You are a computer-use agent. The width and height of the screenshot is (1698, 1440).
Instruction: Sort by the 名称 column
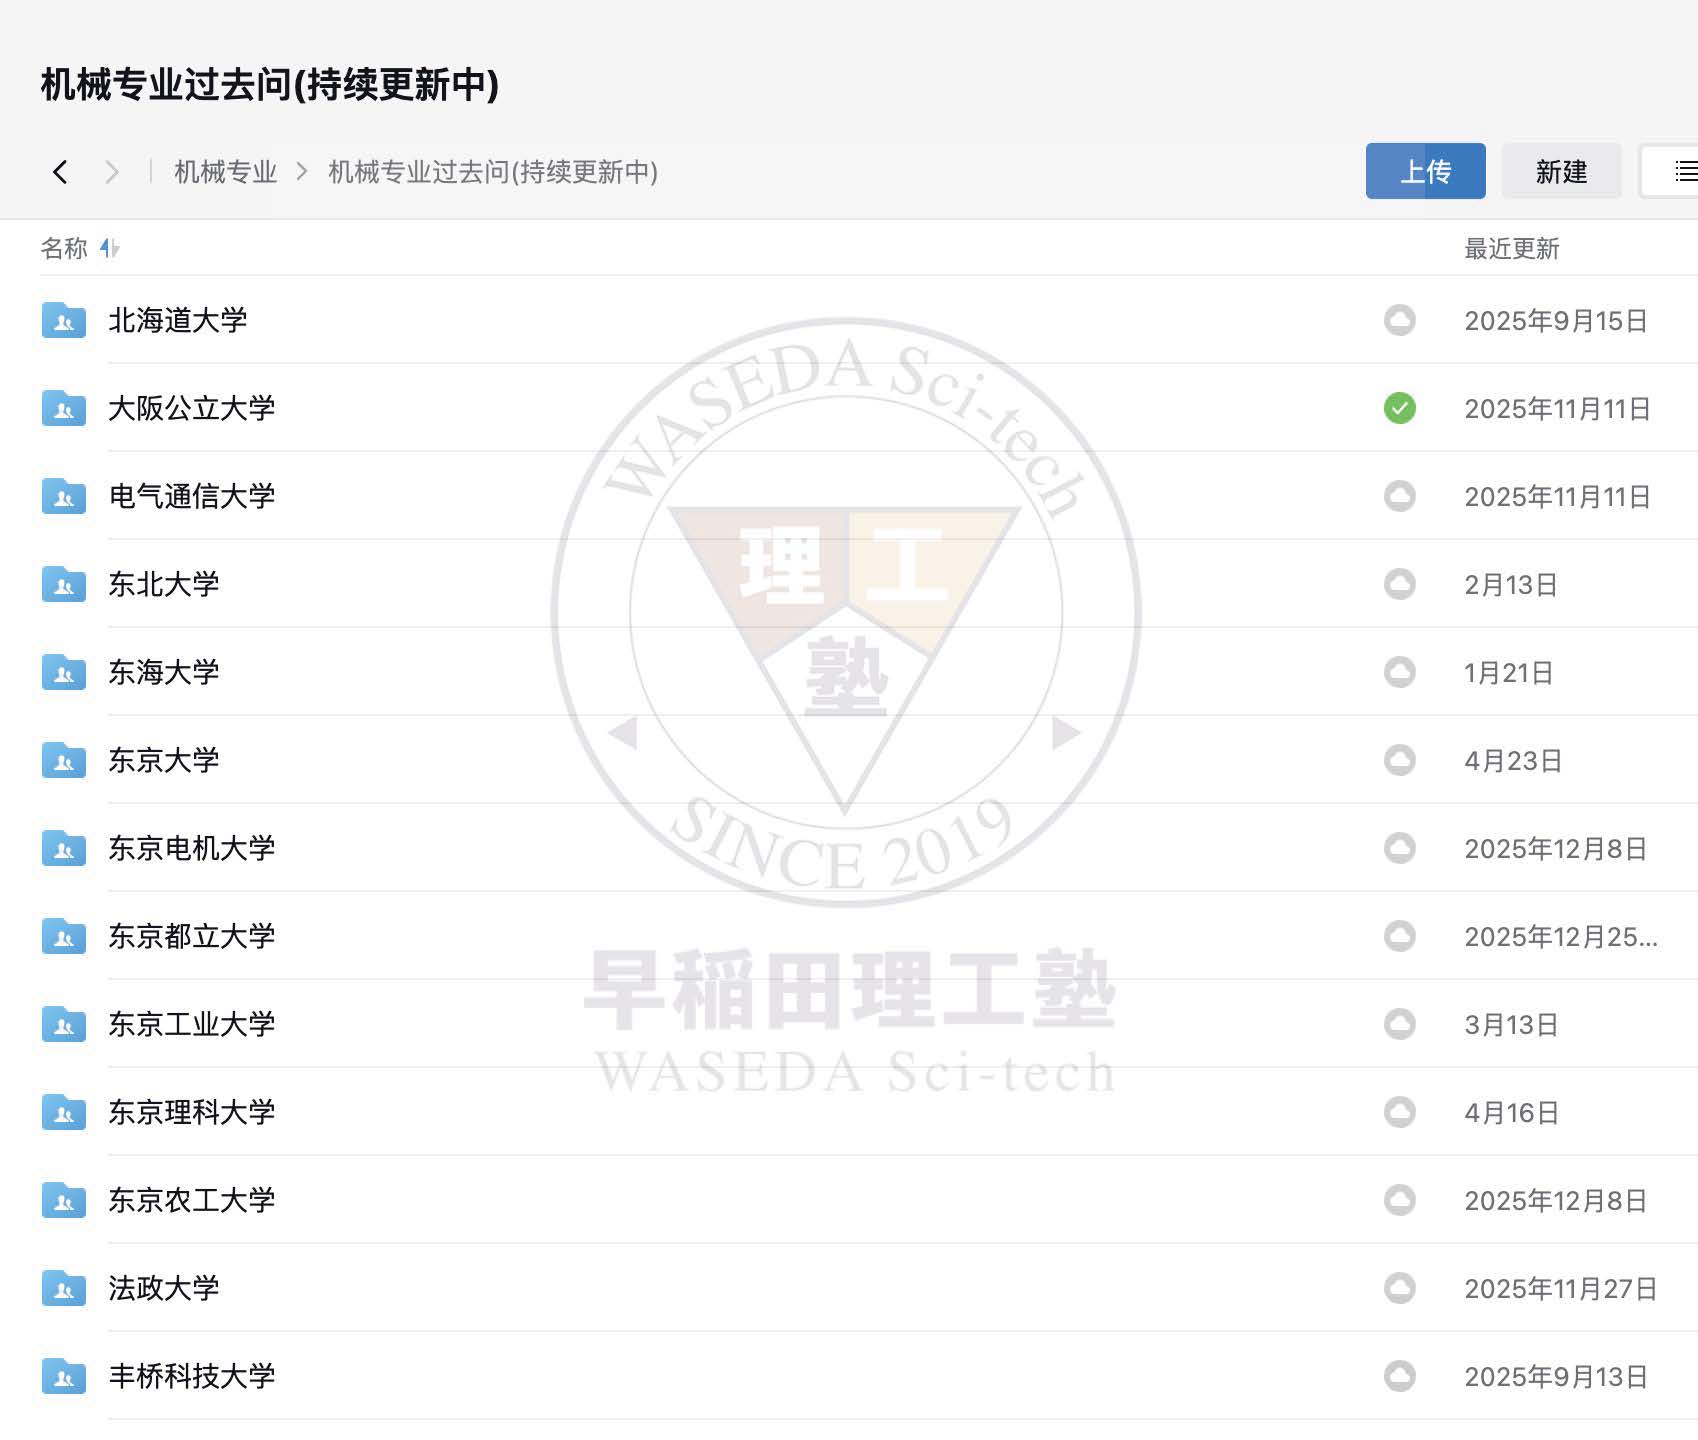click(x=80, y=248)
